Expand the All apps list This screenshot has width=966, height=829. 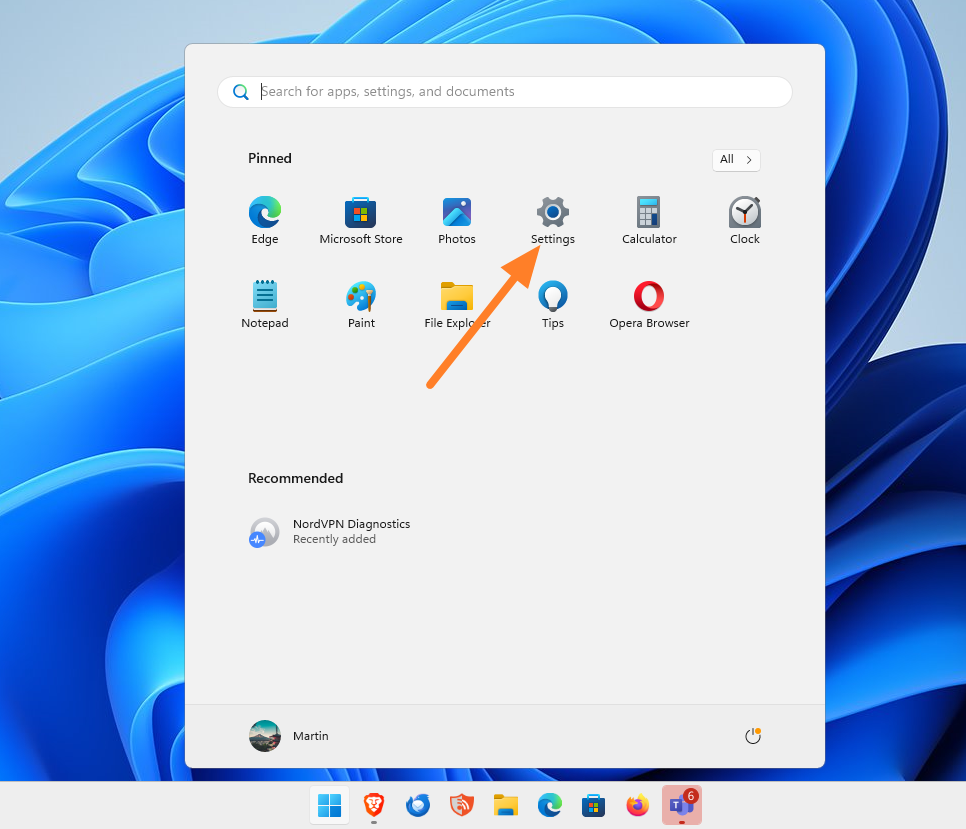736,160
